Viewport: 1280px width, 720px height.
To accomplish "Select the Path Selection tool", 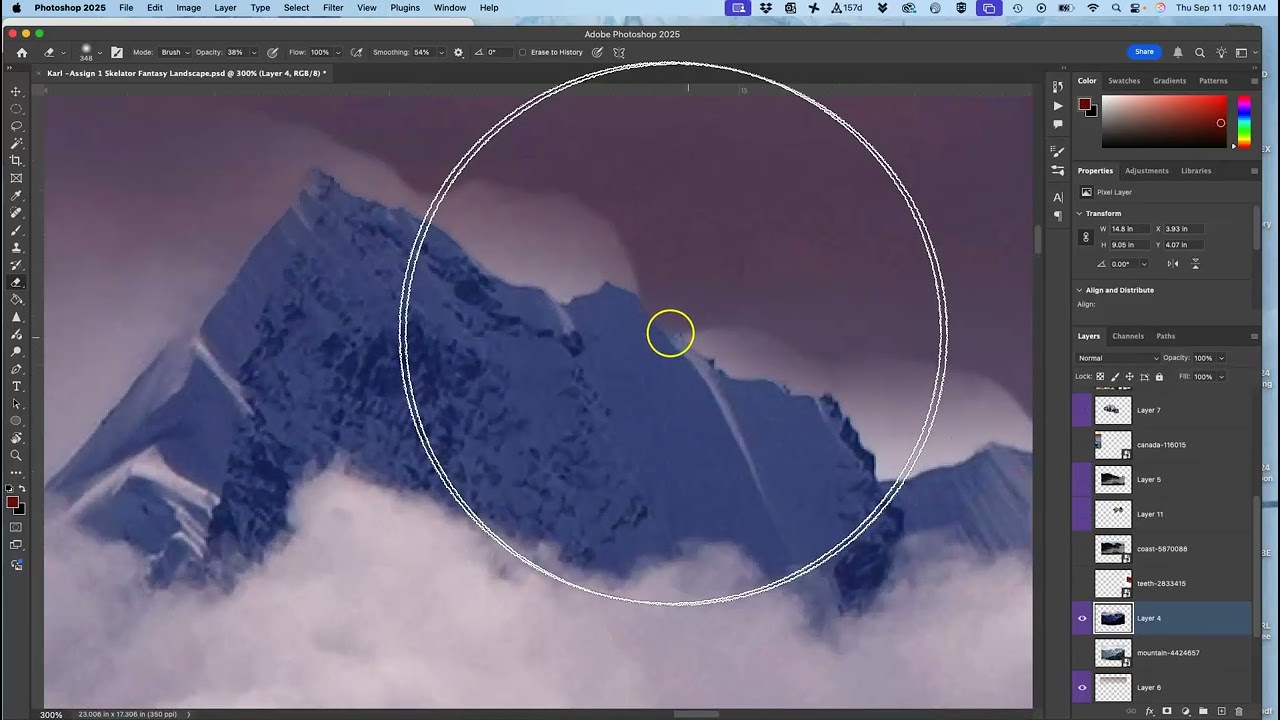I will pos(16,404).
